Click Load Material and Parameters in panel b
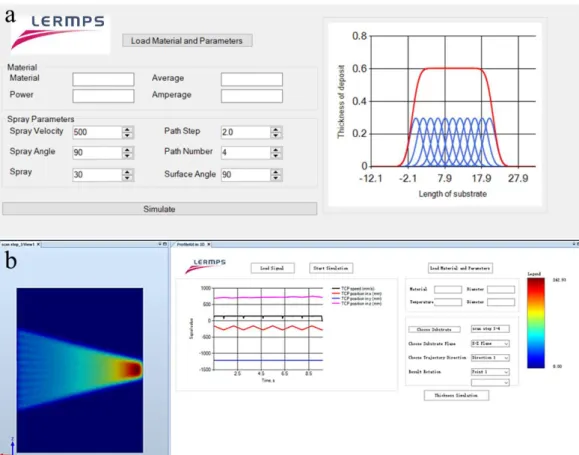This screenshot has height=455, width=579. [460, 268]
